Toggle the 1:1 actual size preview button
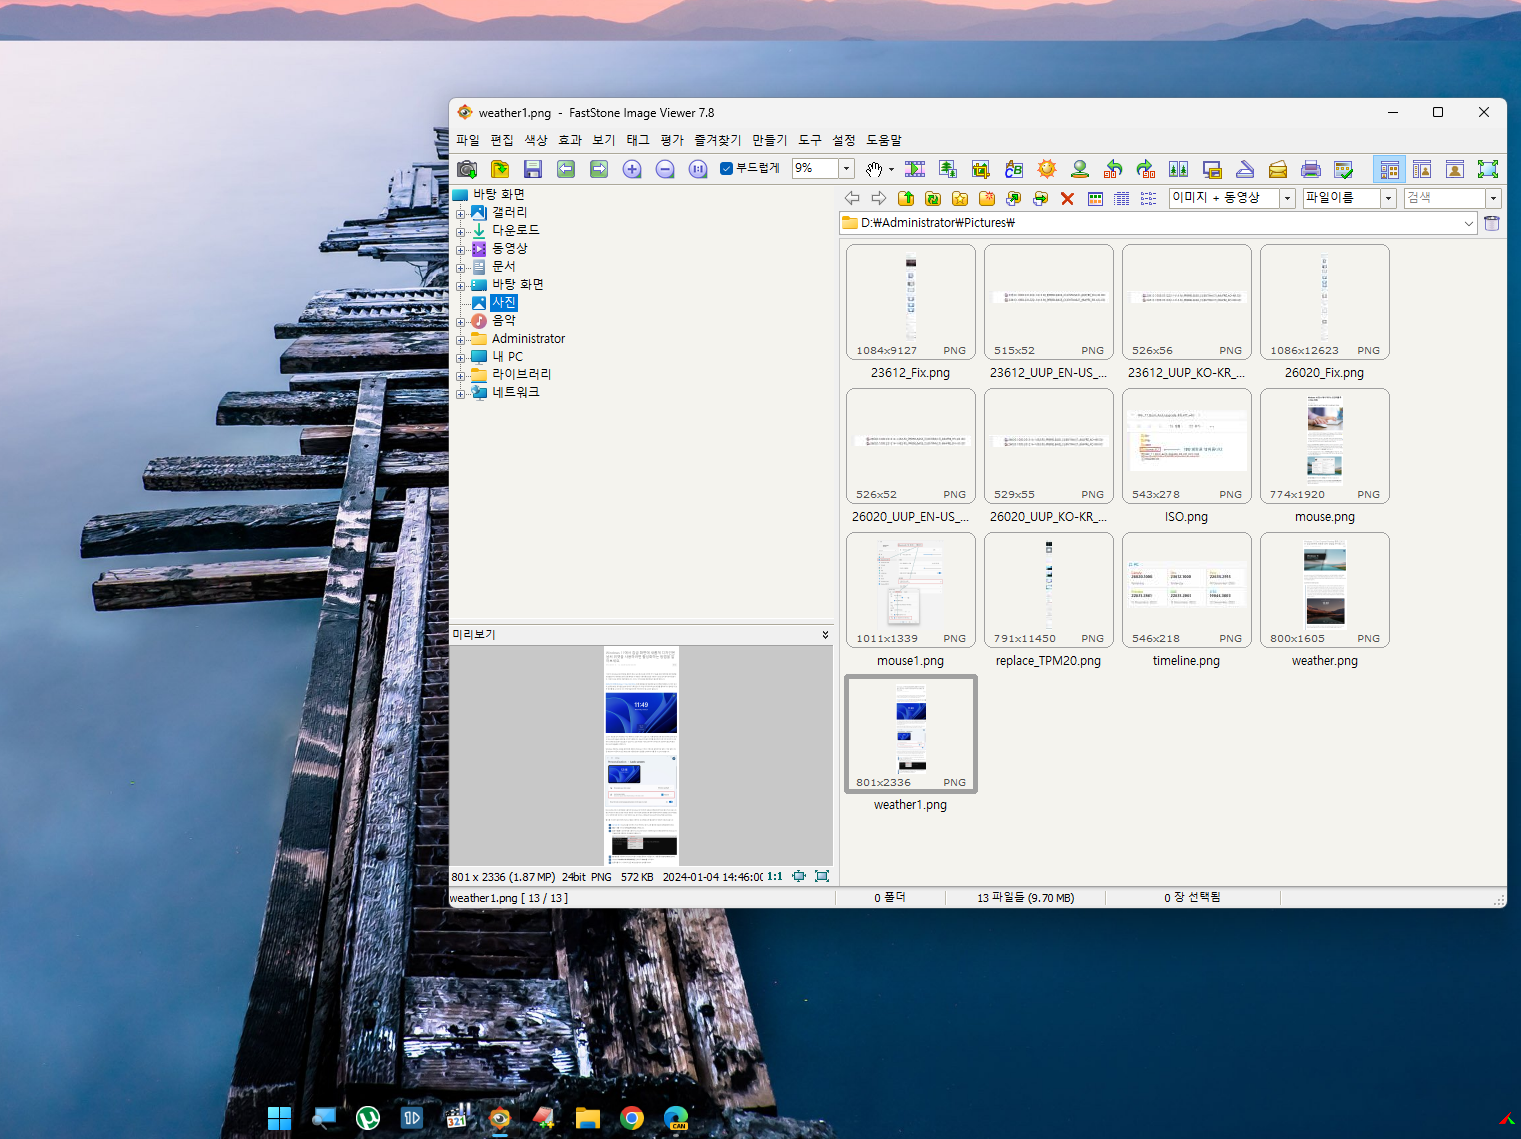 point(774,876)
